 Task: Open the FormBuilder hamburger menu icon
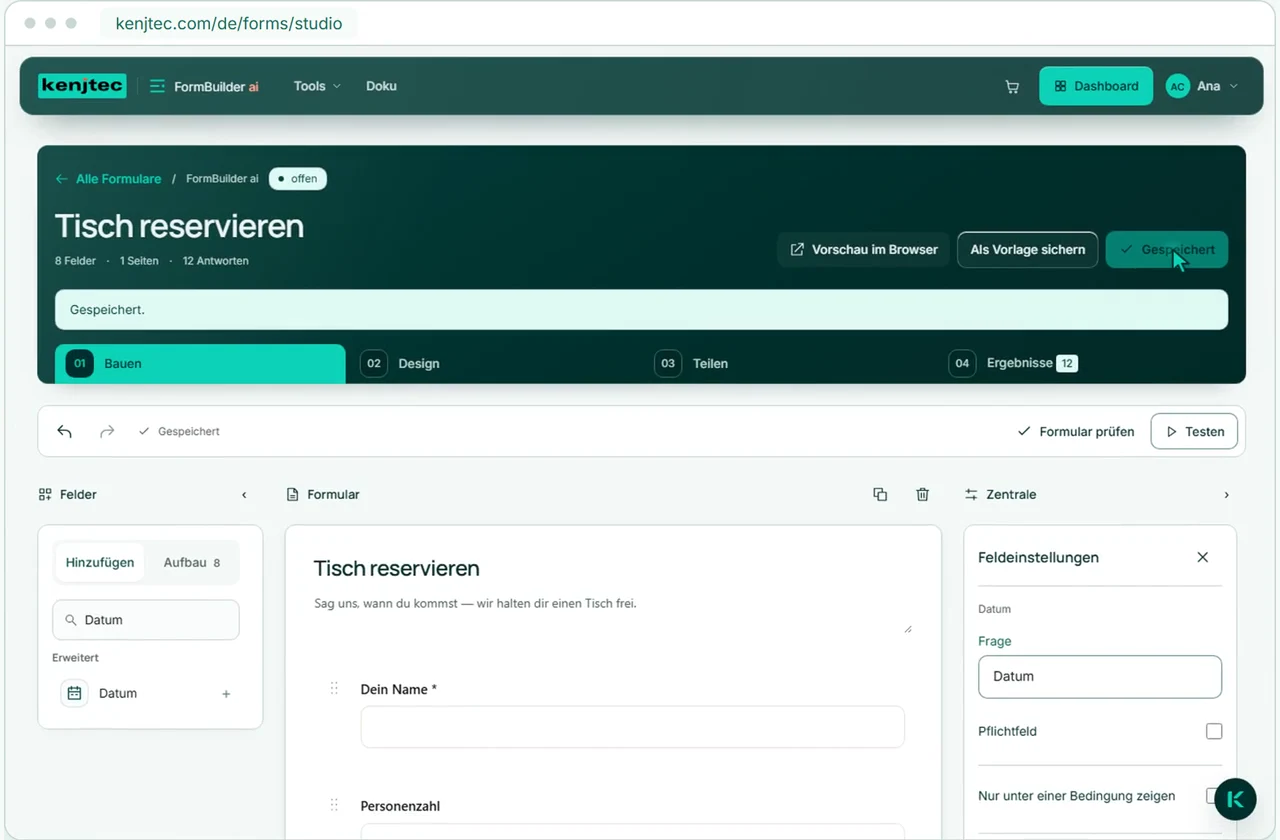click(157, 86)
